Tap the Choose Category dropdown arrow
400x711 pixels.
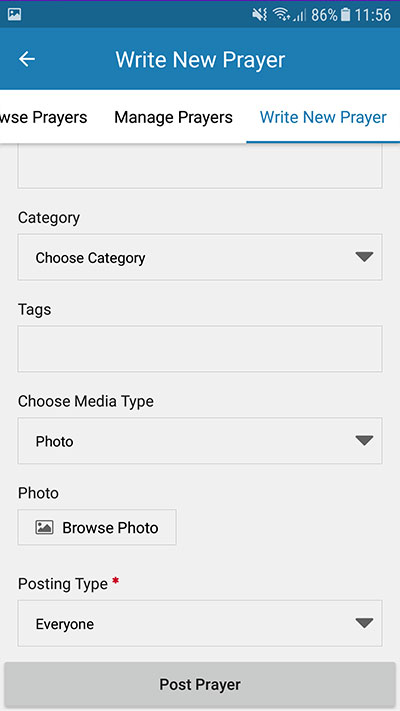[364, 257]
